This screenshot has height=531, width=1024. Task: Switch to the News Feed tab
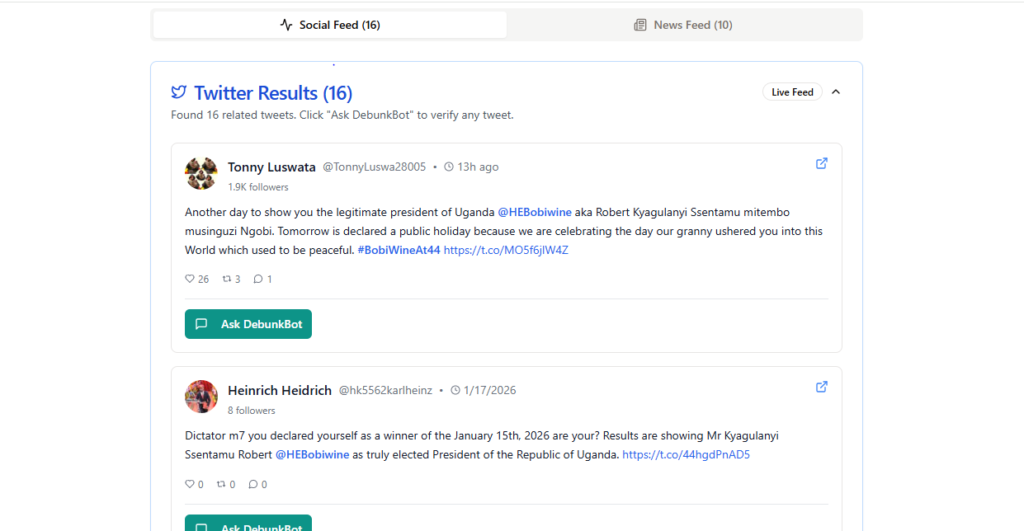point(683,25)
